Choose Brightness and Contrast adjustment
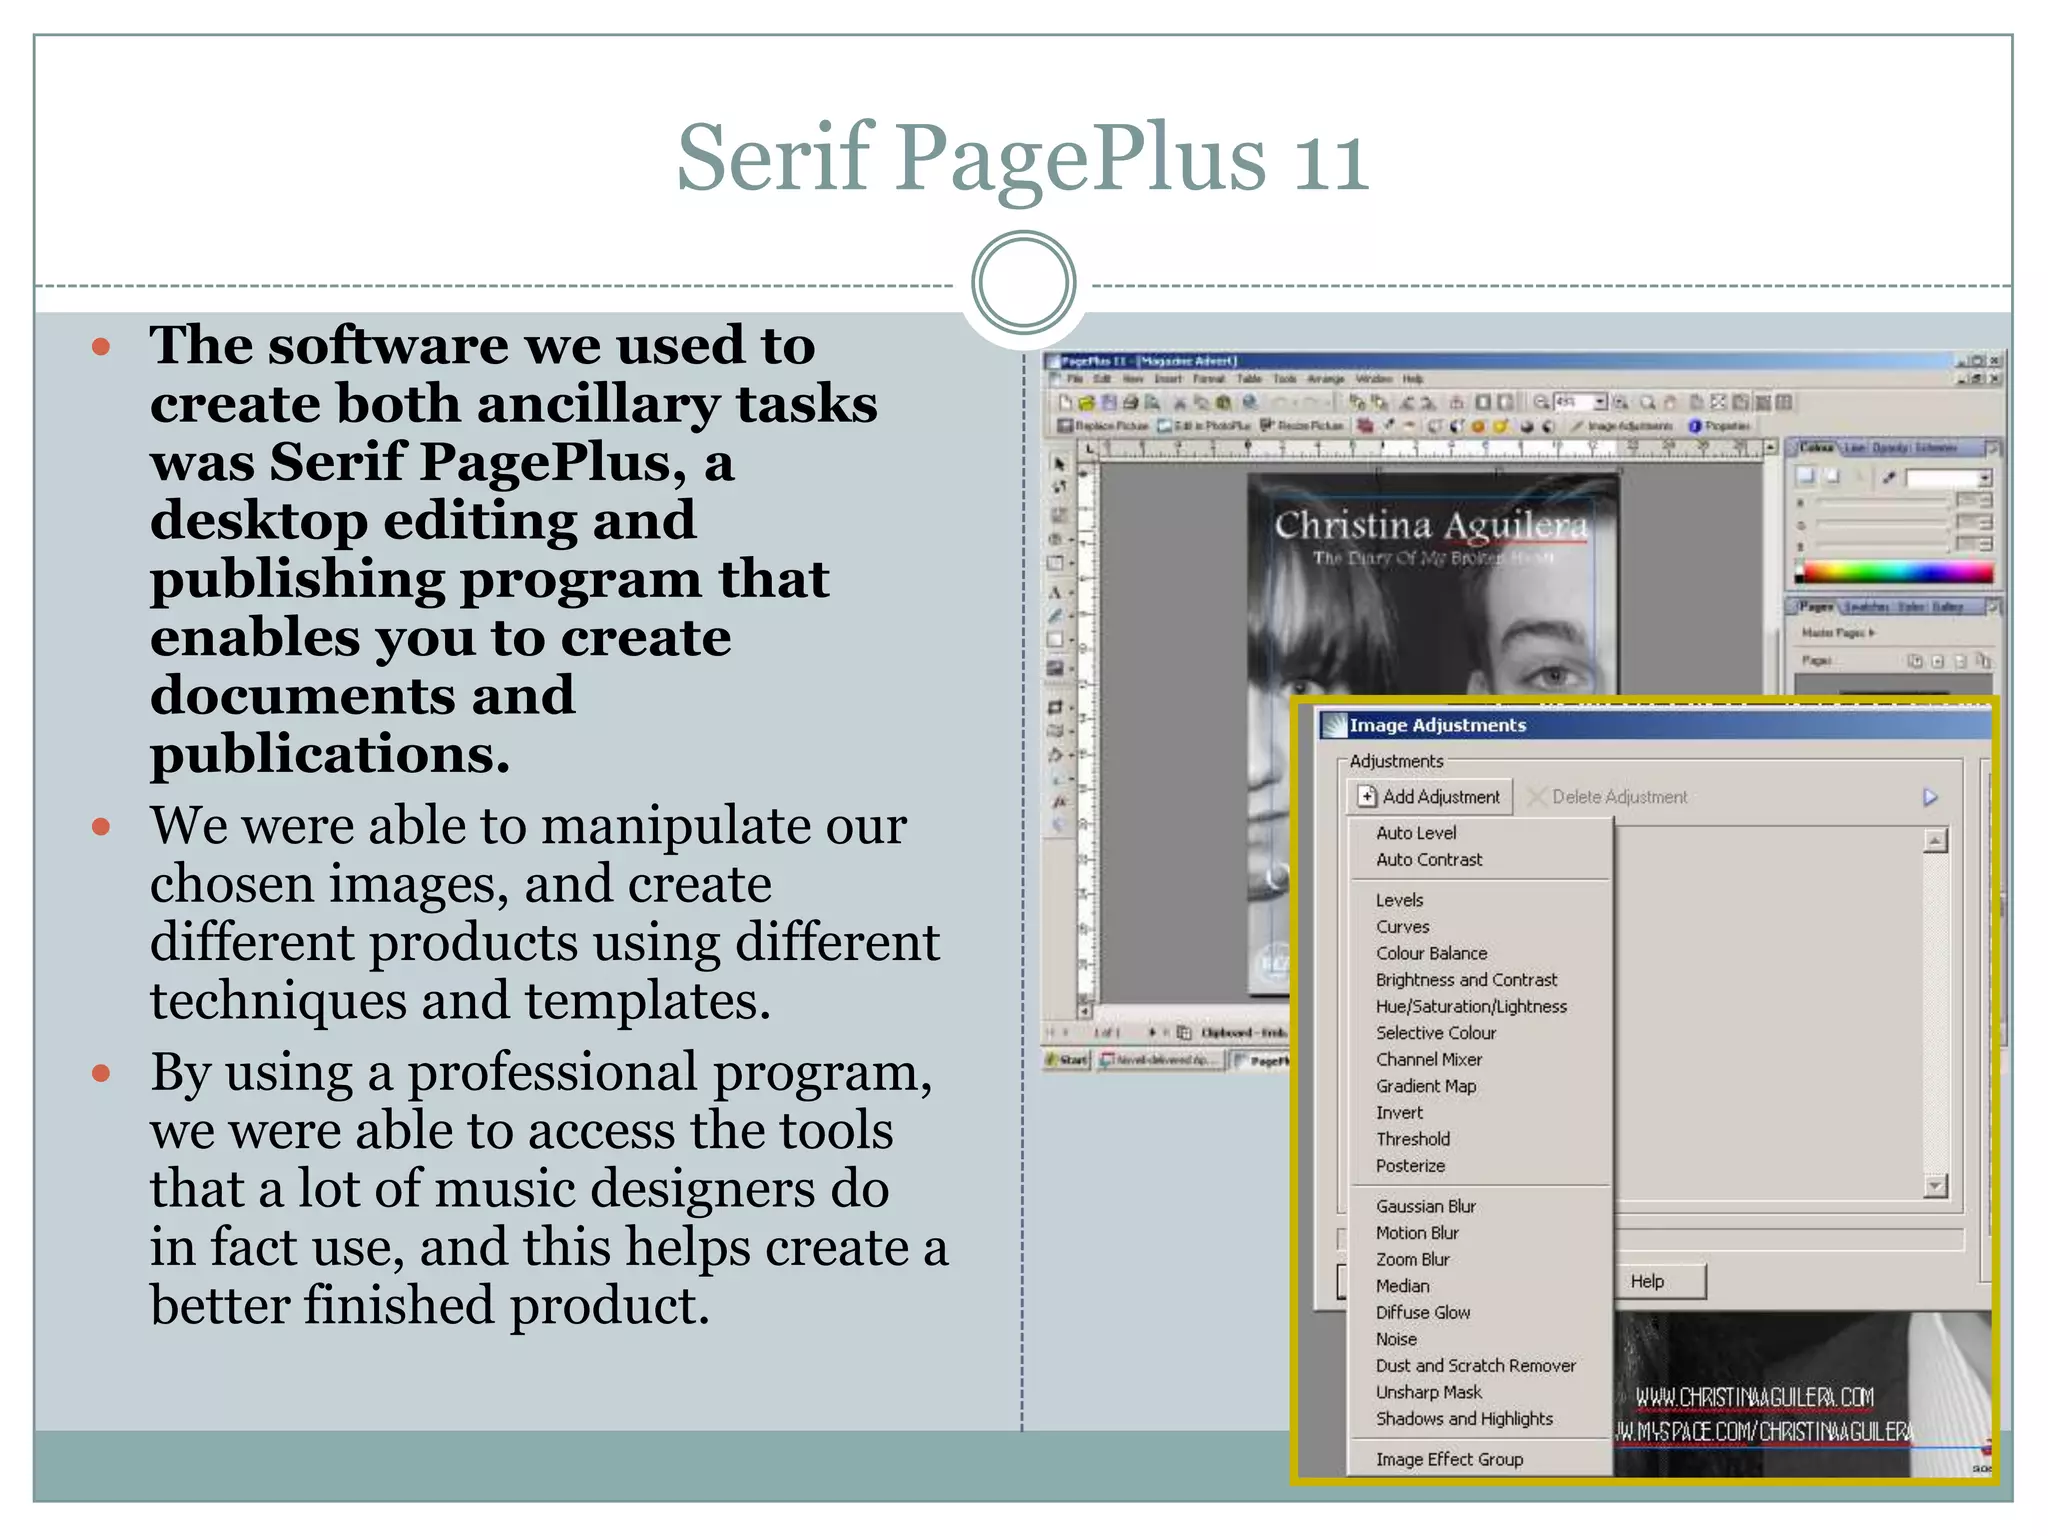Screen dimensions: 2048x1536 [1465, 980]
